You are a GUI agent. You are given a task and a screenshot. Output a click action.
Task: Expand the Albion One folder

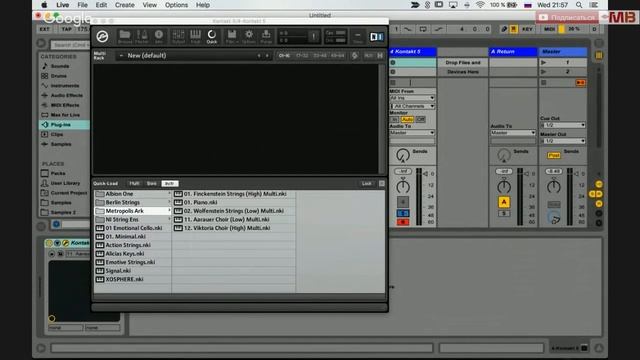pyautogui.click(x=133, y=194)
